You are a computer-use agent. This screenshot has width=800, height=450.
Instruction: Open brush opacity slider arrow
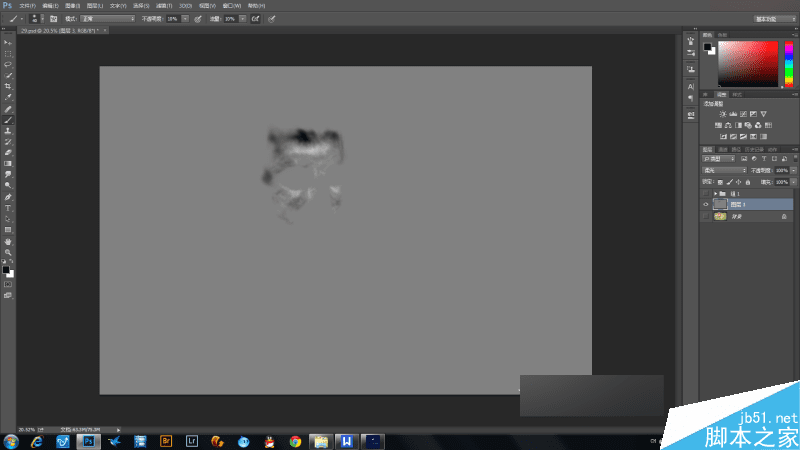(185, 19)
